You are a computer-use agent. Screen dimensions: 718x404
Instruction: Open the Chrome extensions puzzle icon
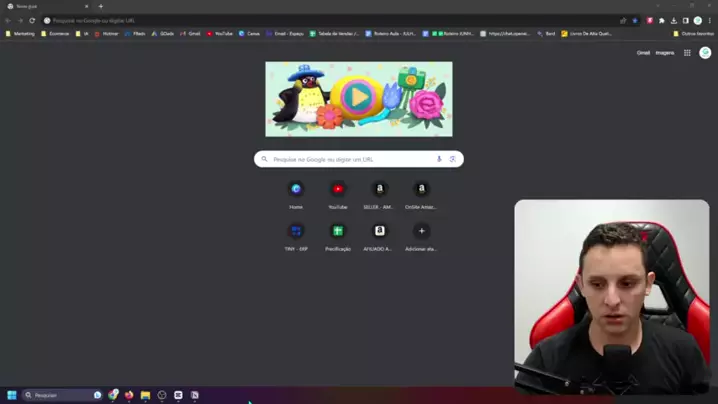(661, 20)
